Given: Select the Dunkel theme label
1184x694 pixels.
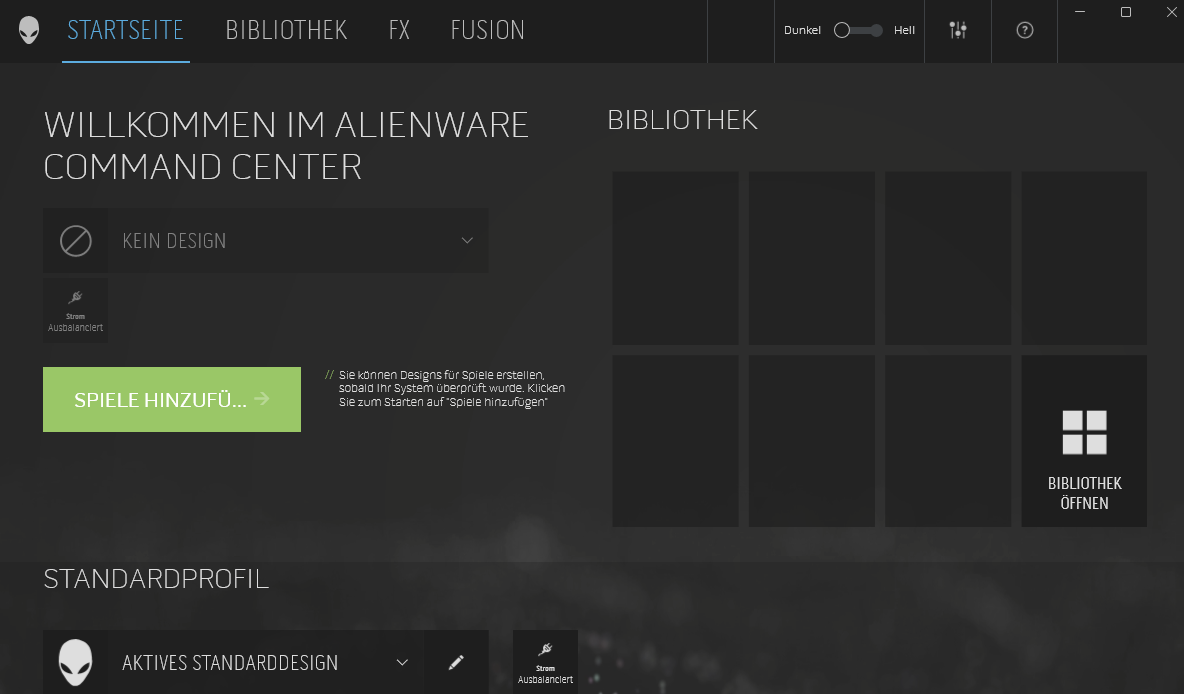Looking at the screenshot, I should pyautogui.click(x=802, y=30).
